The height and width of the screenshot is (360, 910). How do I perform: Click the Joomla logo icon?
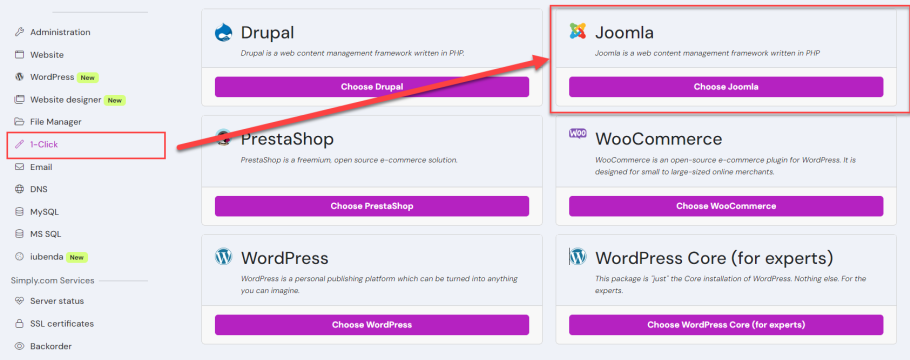(577, 31)
